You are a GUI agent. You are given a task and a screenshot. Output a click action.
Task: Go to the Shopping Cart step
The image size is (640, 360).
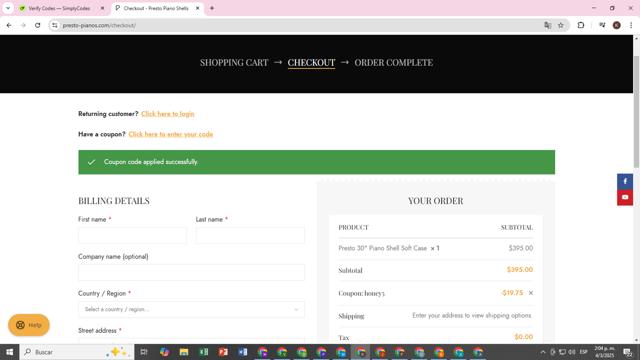pyautogui.click(x=234, y=62)
